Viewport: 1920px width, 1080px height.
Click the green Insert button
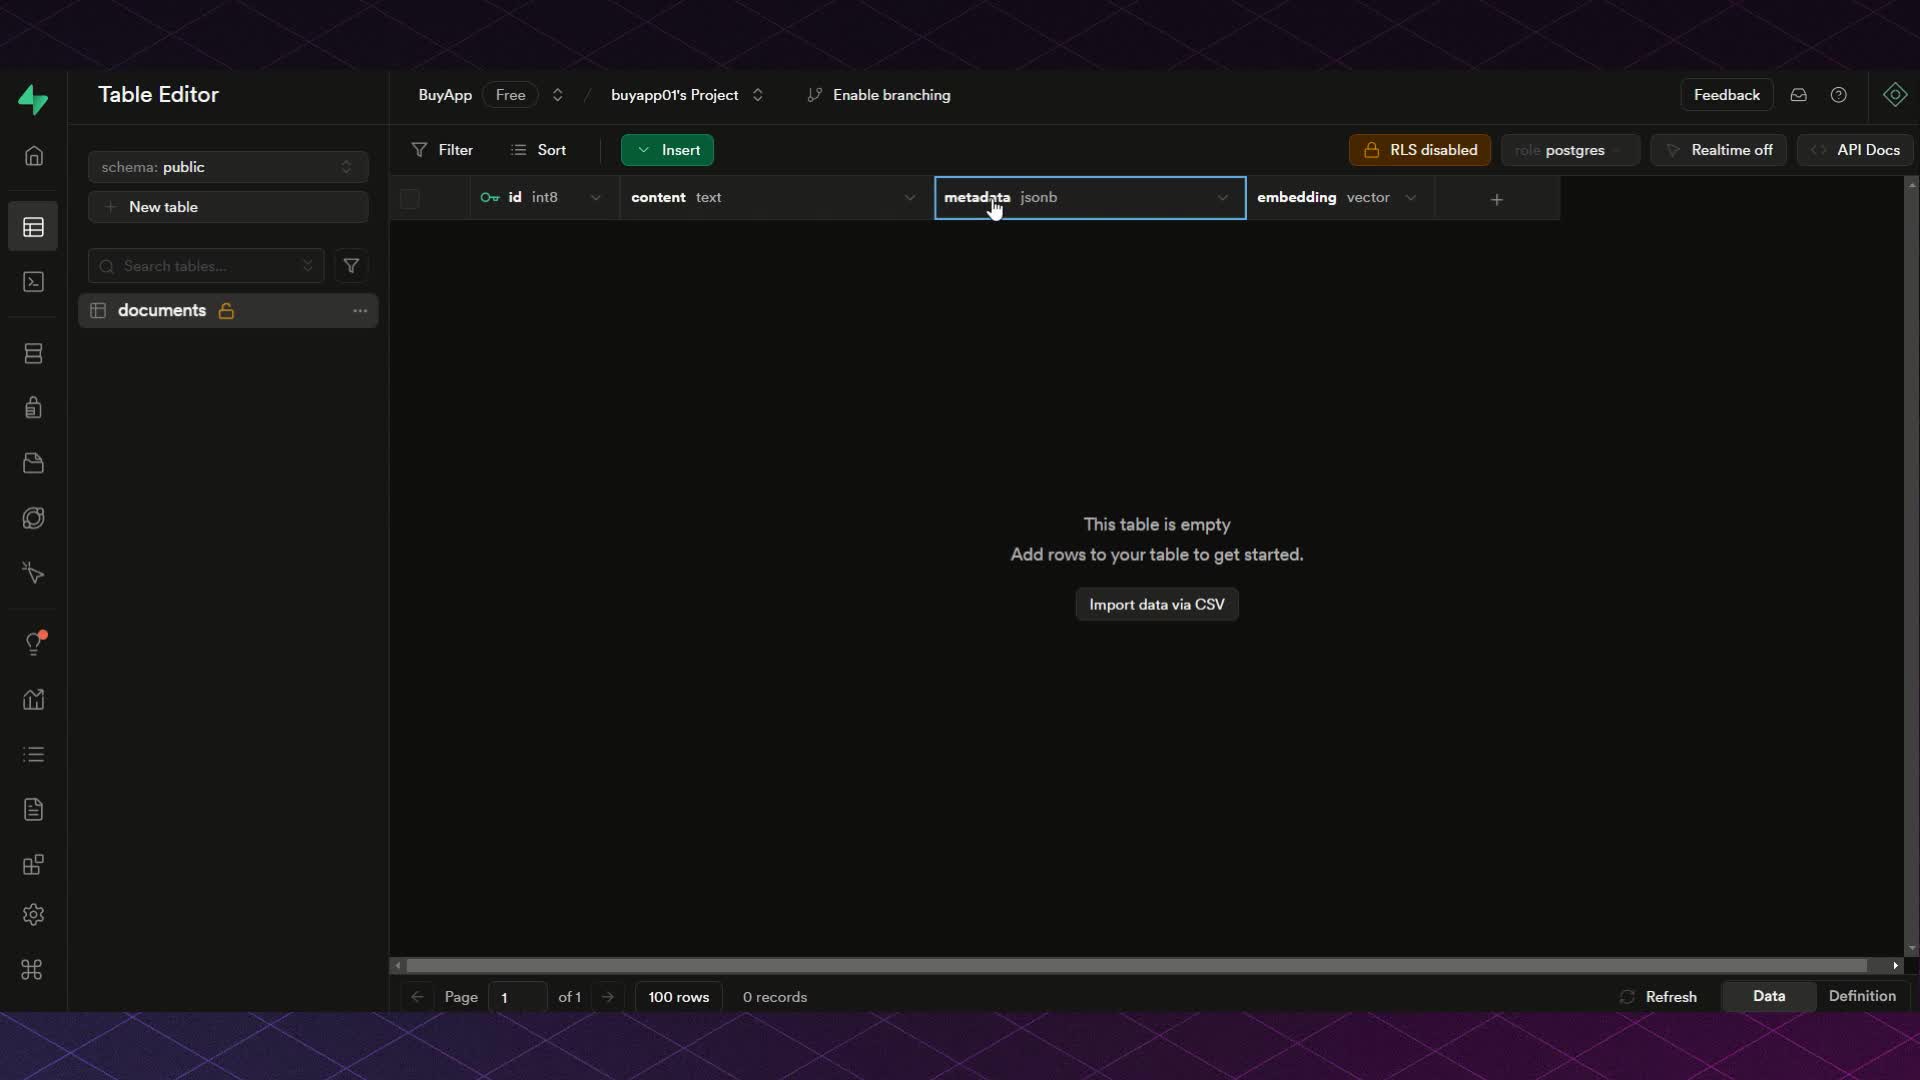point(667,150)
